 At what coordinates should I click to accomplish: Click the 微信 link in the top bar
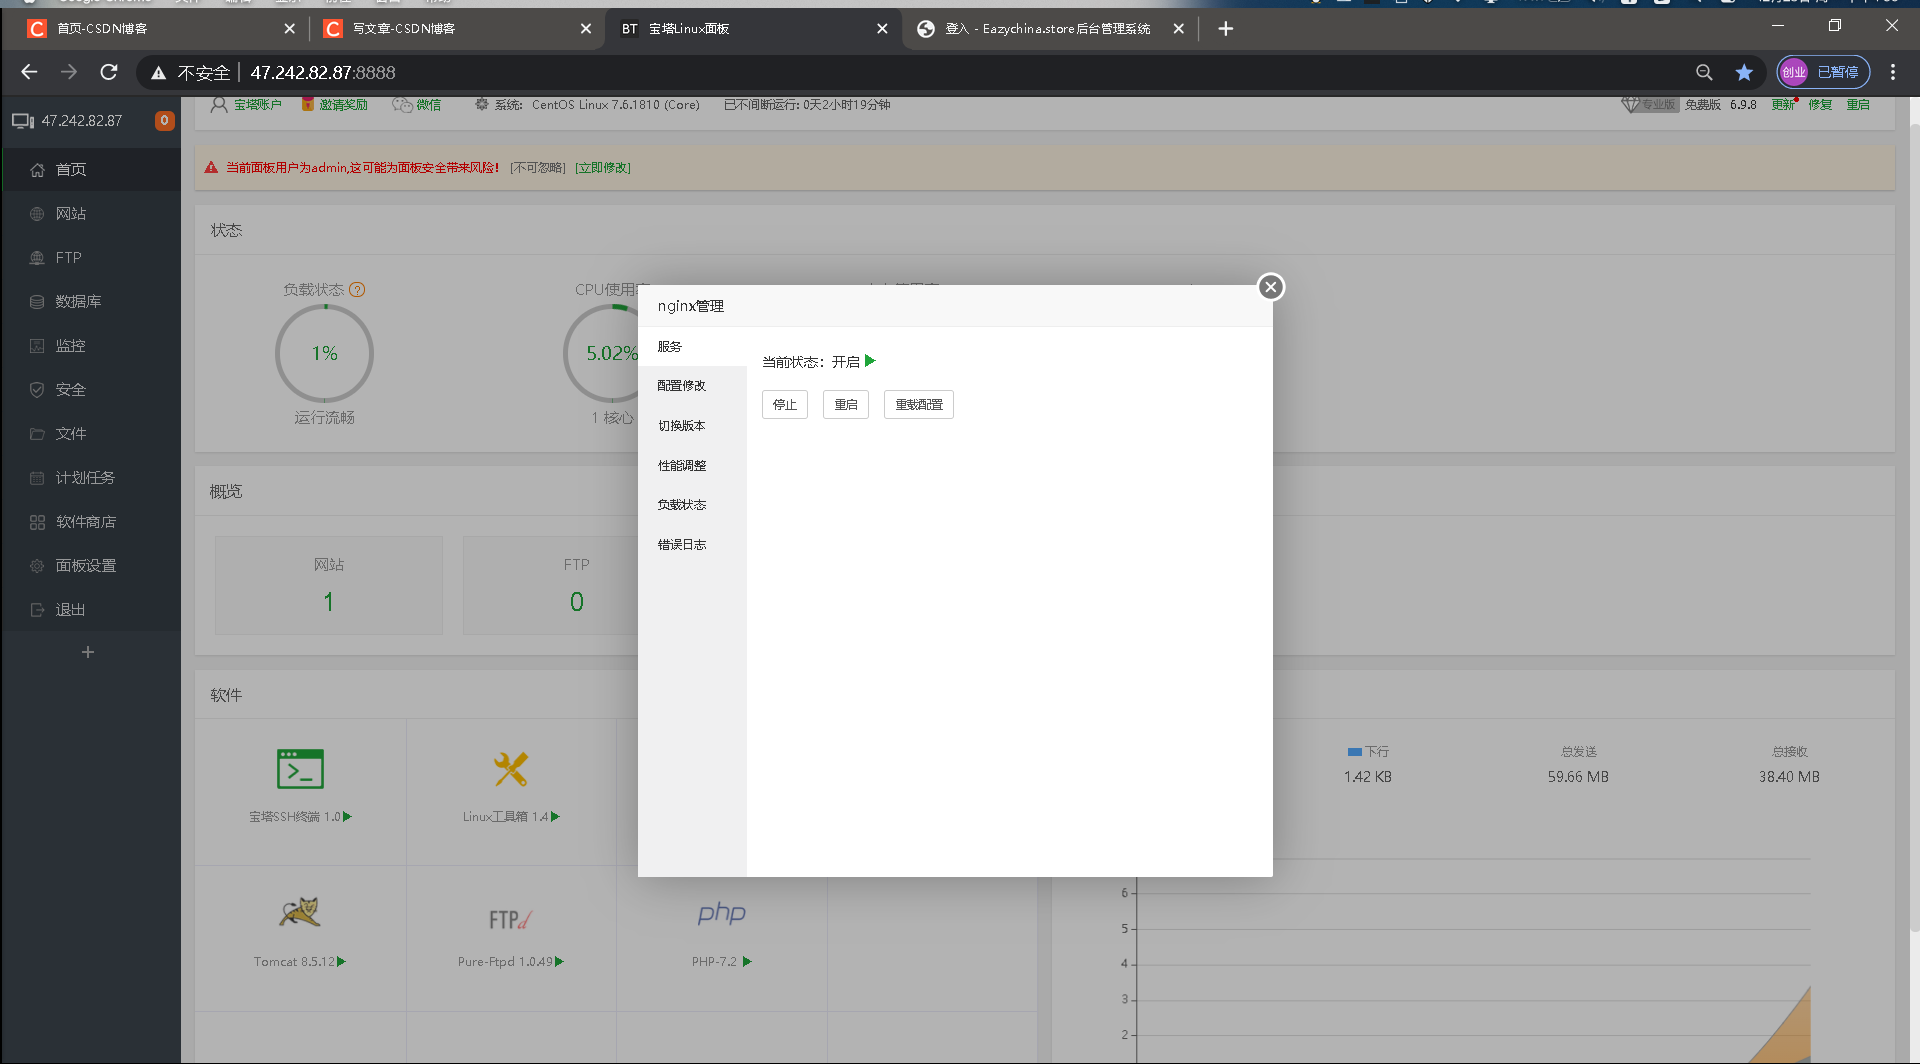pos(429,105)
